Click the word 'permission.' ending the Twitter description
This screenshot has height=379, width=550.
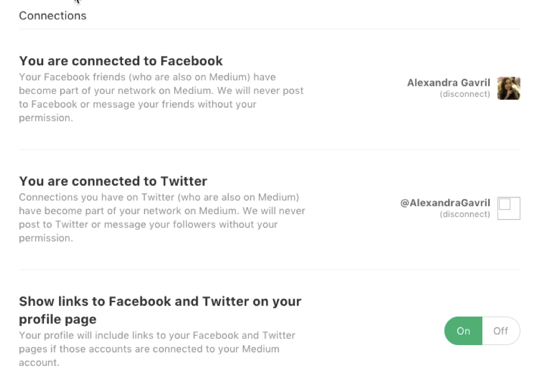click(46, 238)
